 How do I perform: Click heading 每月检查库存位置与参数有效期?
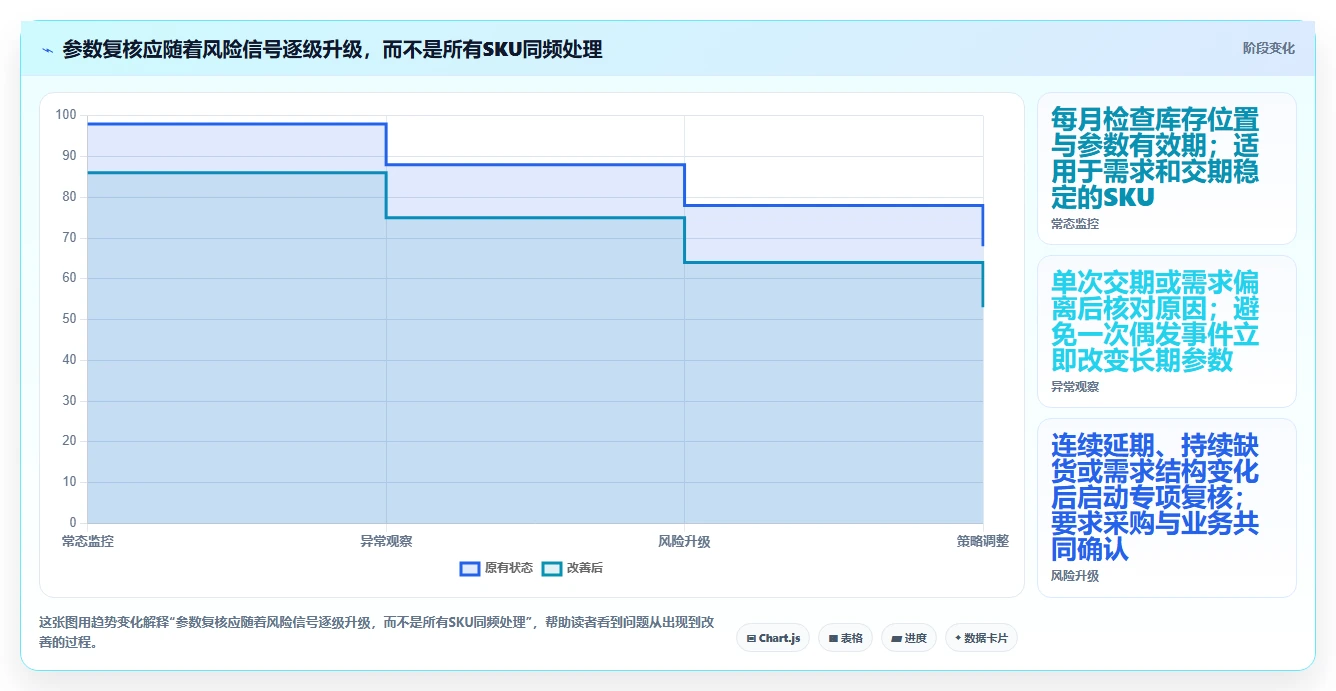[x=1155, y=158]
